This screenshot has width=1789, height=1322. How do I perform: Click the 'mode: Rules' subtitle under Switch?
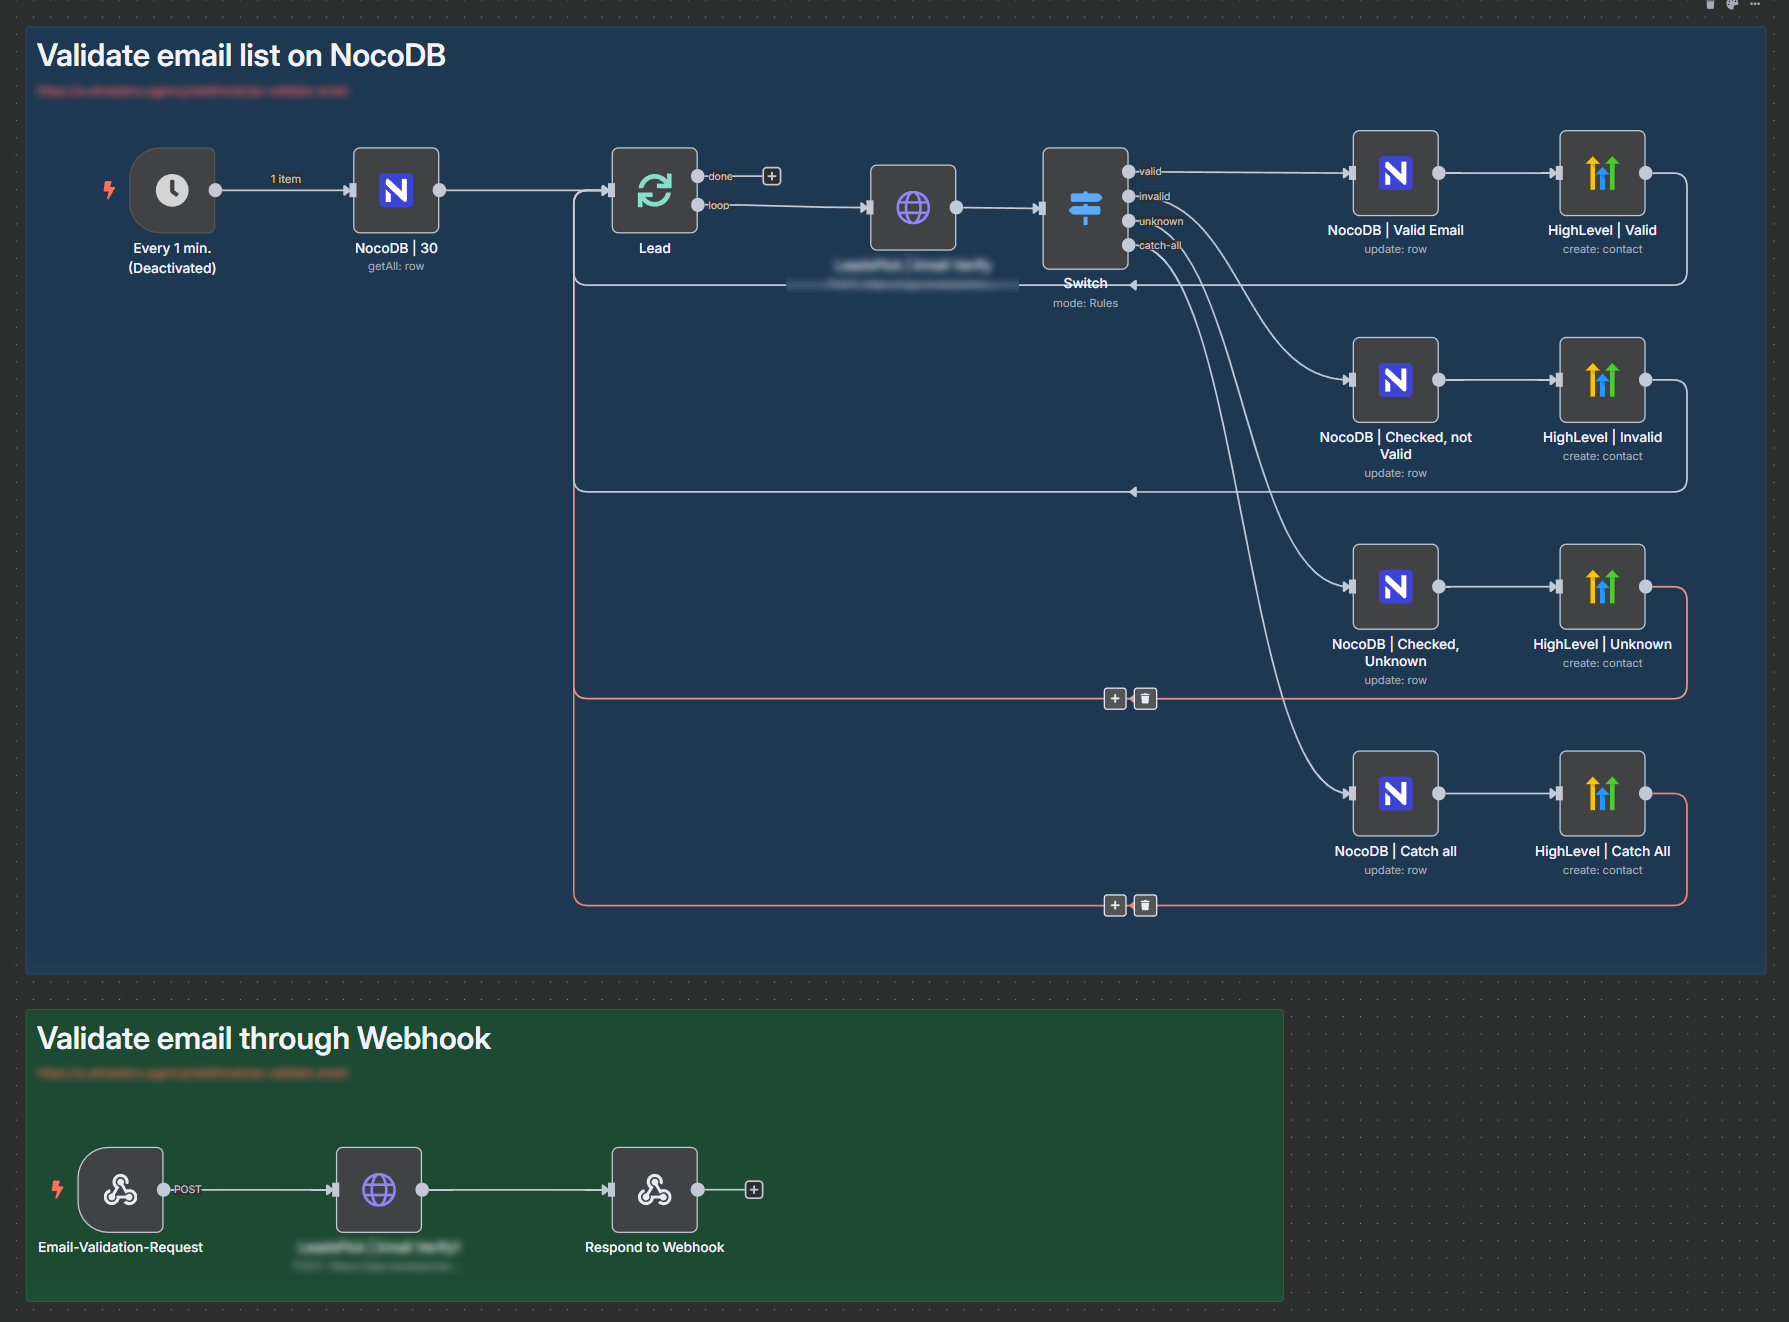pos(1086,303)
